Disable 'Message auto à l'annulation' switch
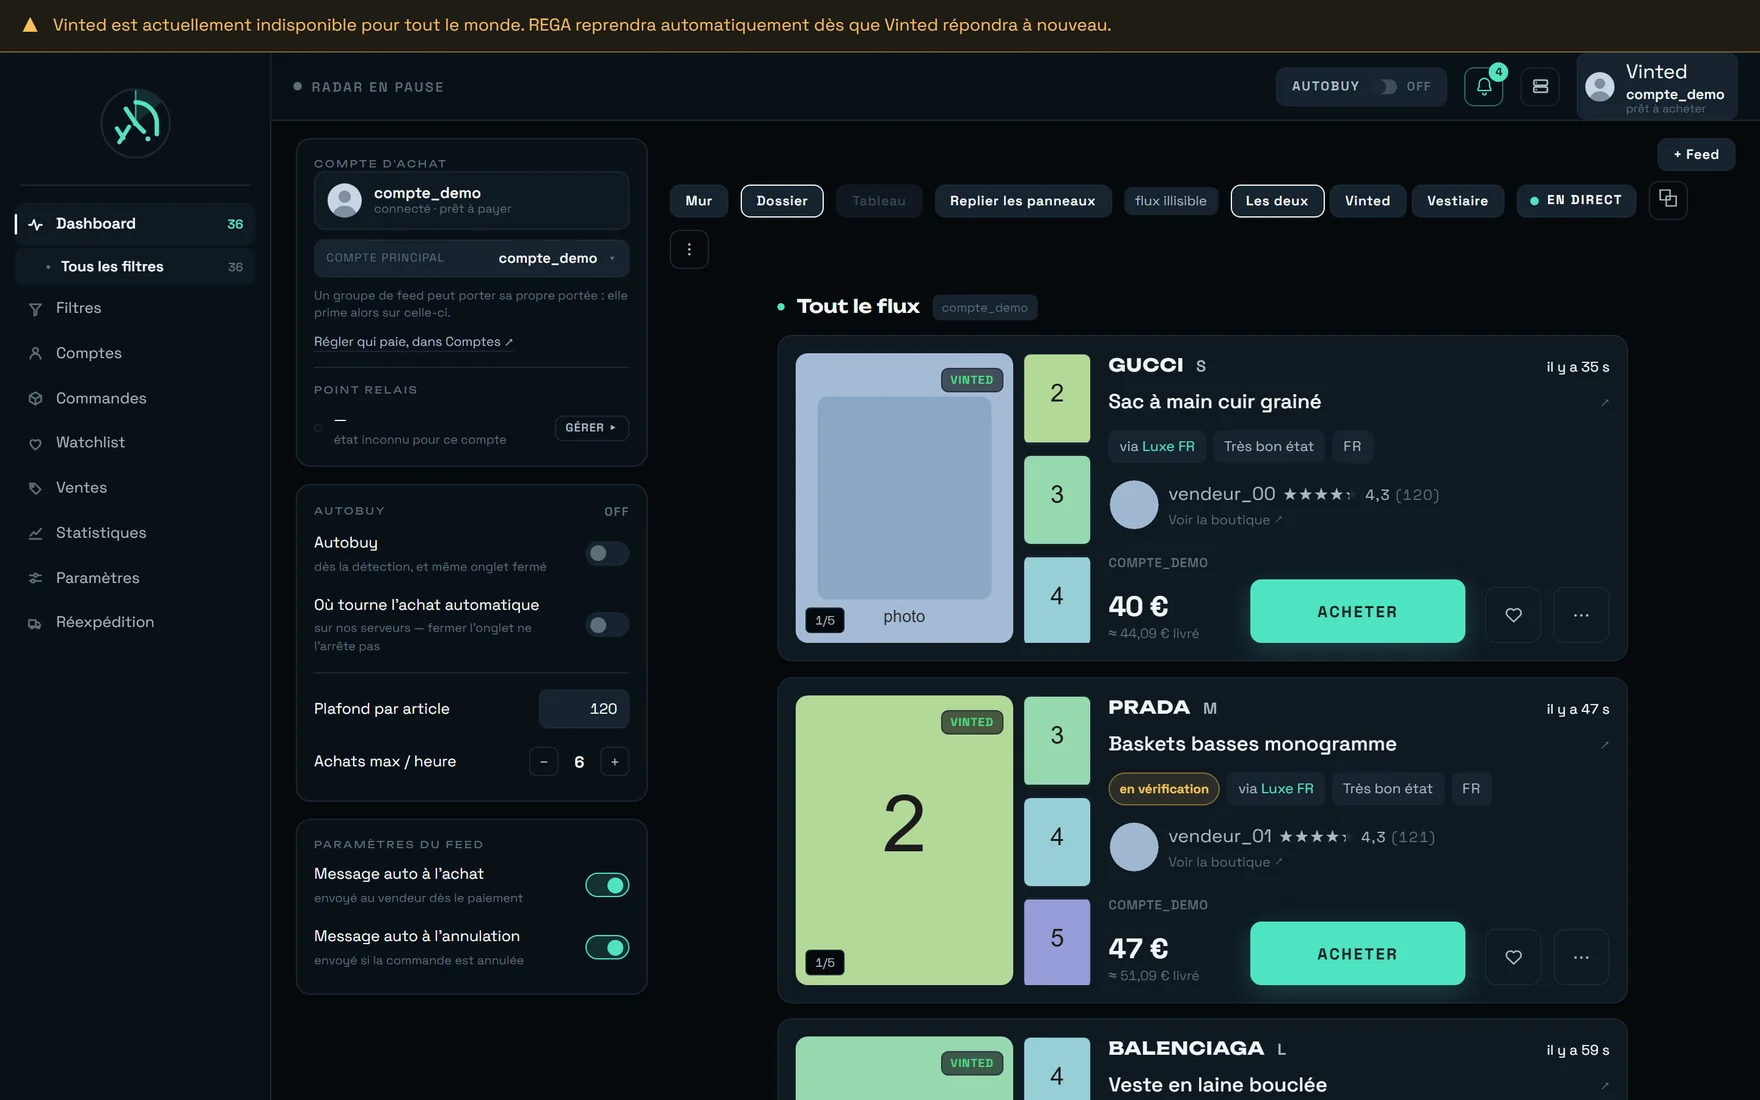Image resolution: width=1760 pixels, height=1100 pixels. pyautogui.click(x=607, y=947)
